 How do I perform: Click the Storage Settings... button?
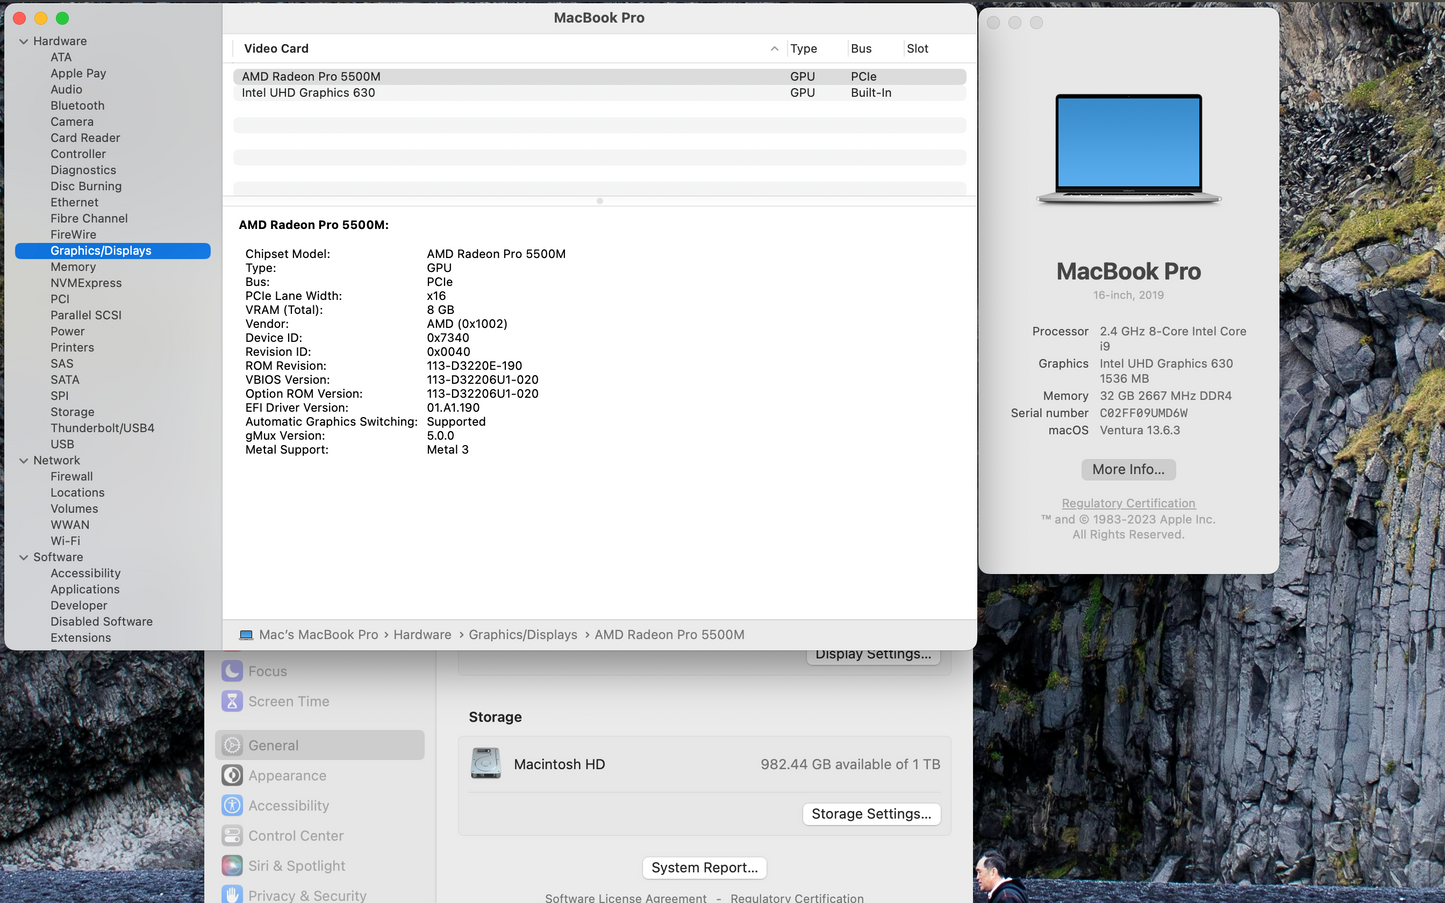click(x=870, y=814)
